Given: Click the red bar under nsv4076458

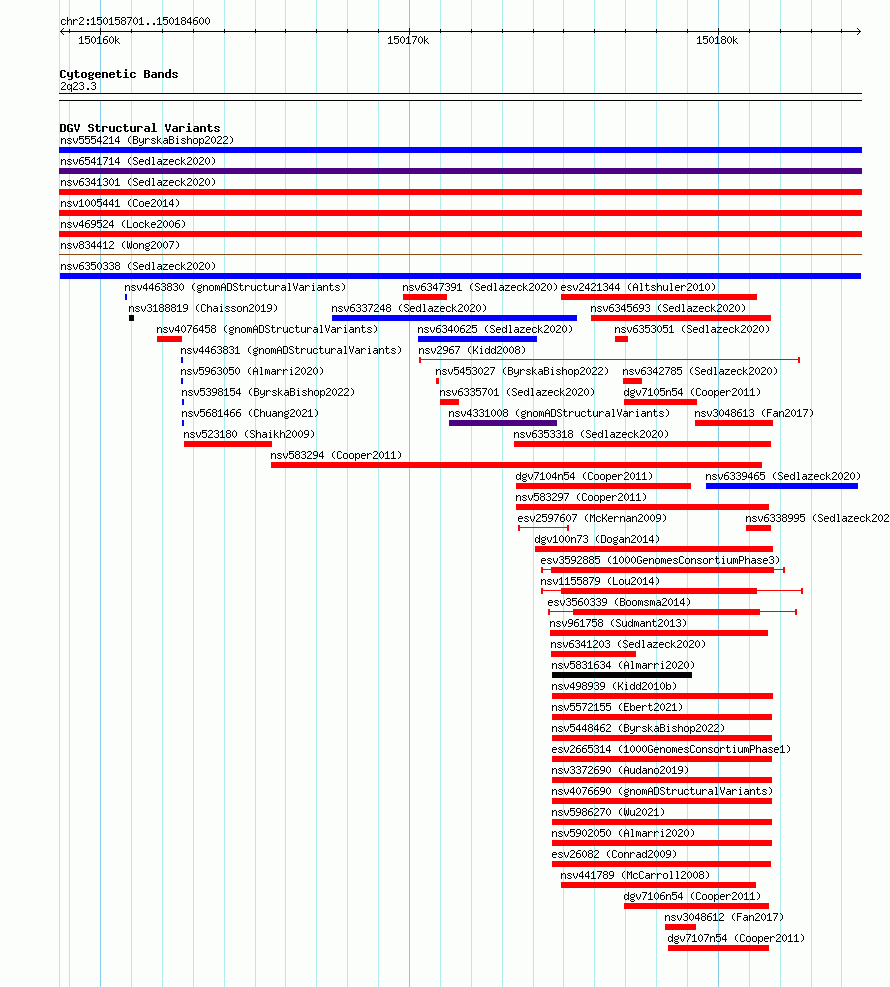Looking at the screenshot, I should pos(169,339).
